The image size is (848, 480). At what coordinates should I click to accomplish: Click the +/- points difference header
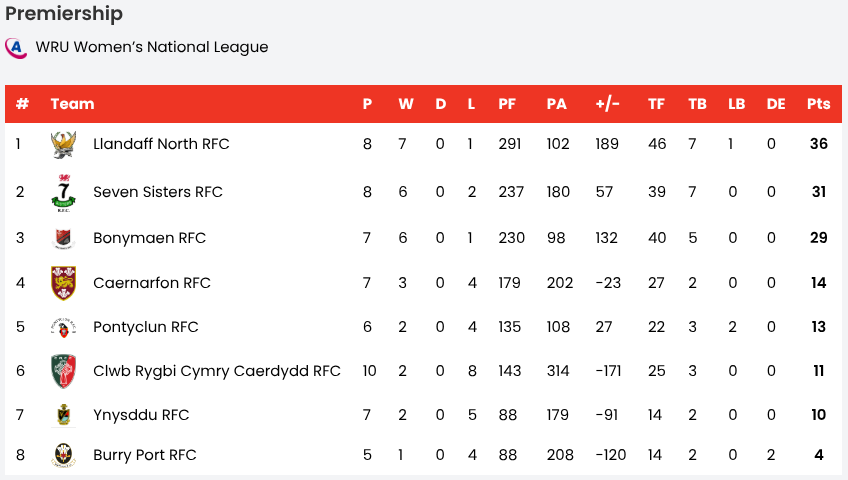607,104
